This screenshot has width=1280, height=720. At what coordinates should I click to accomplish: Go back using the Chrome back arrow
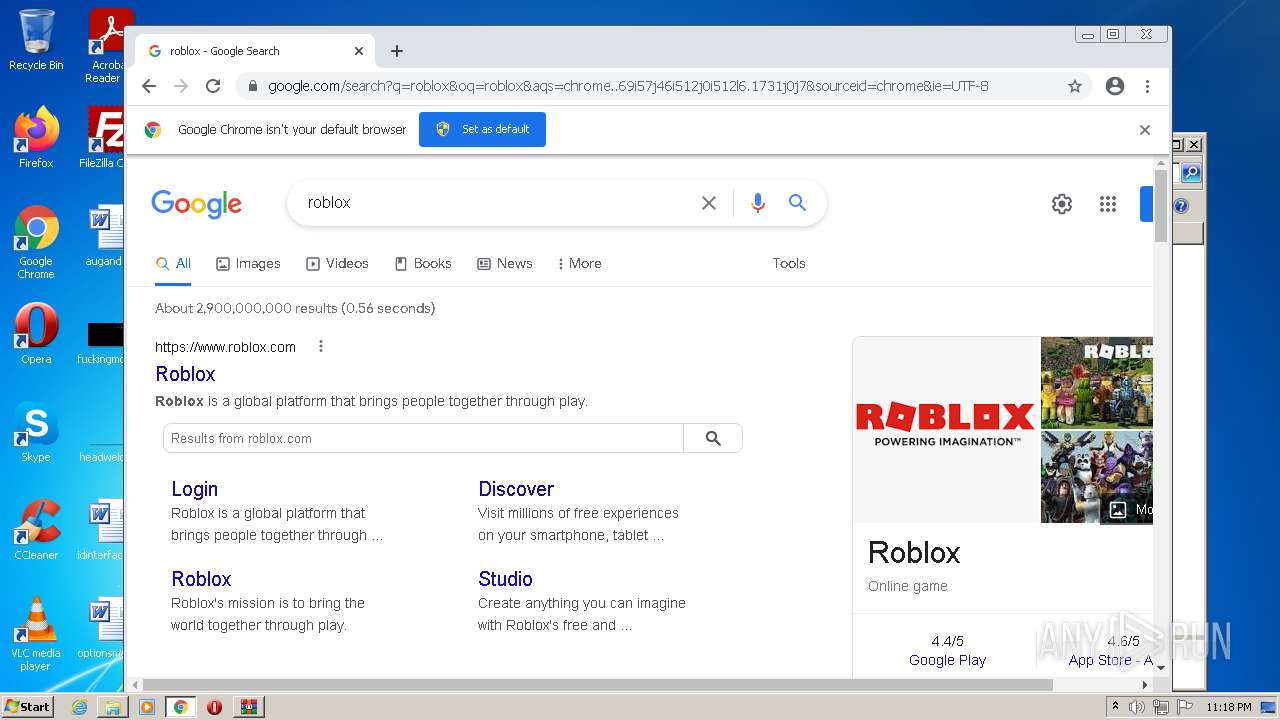tap(149, 86)
